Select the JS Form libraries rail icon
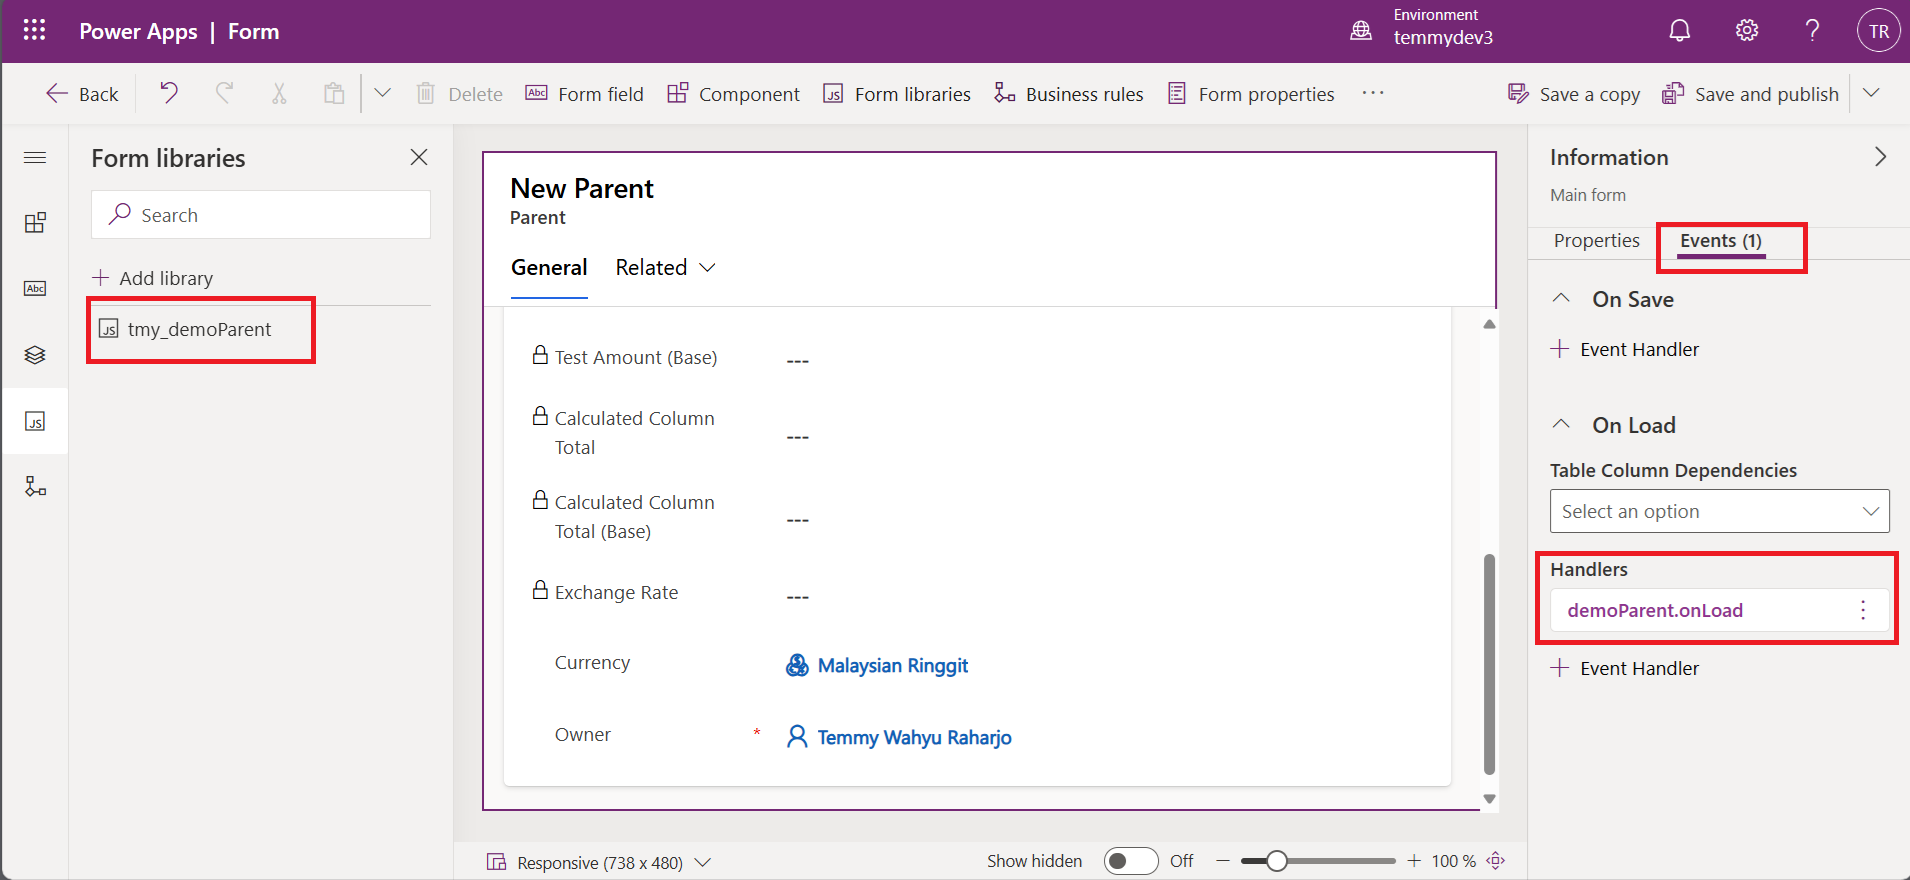The image size is (1910, 880). pos(35,421)
